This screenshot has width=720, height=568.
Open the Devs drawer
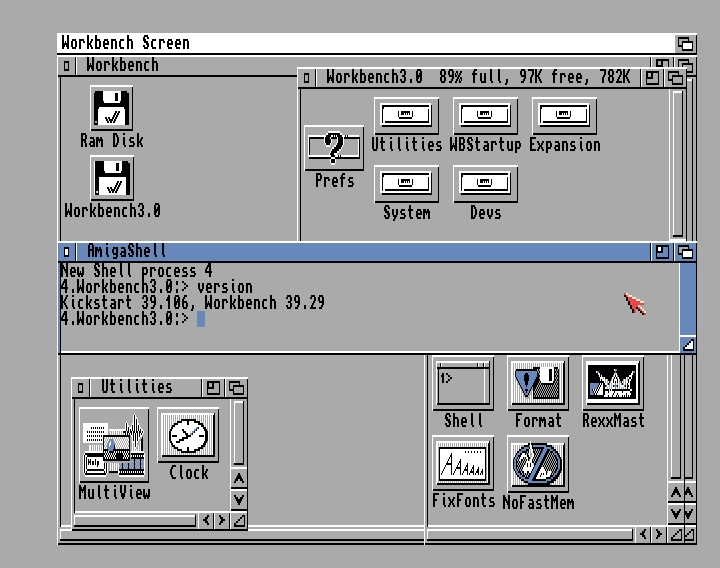485,184
